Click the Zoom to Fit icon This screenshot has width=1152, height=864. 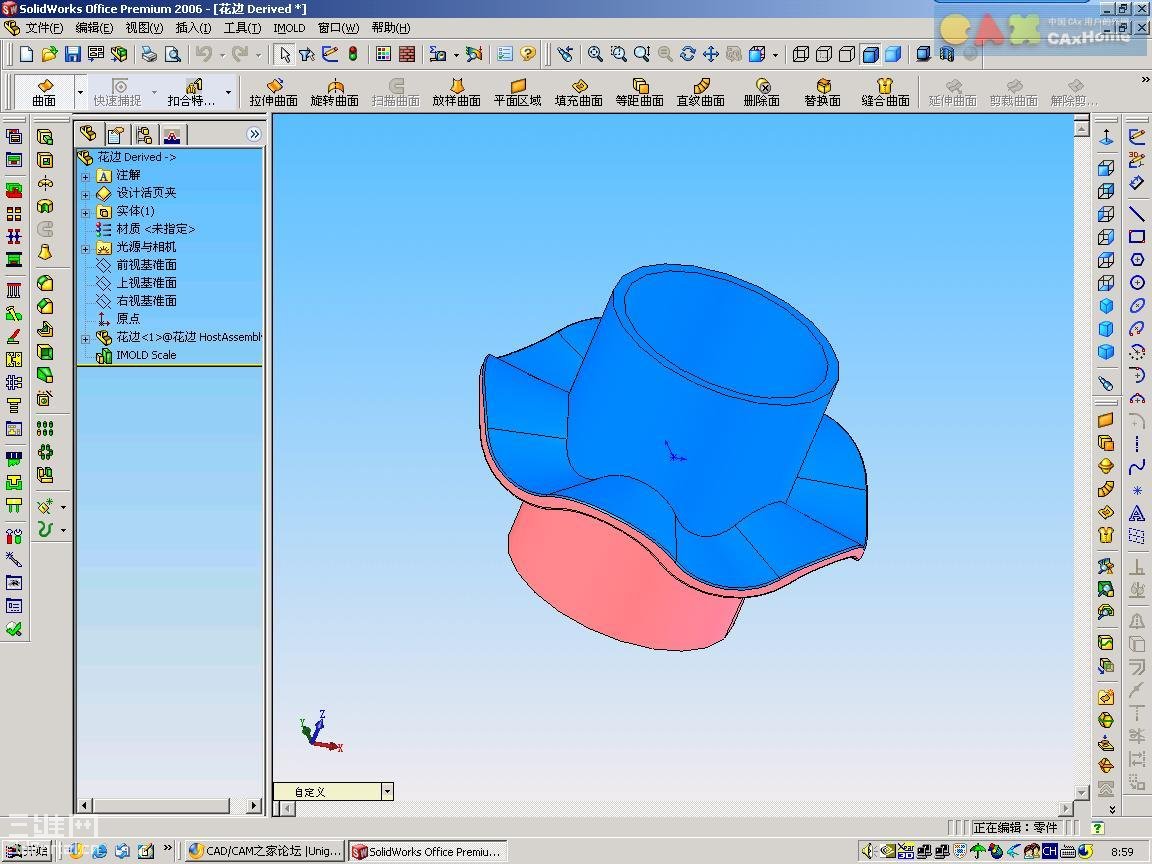pos(595,54)
